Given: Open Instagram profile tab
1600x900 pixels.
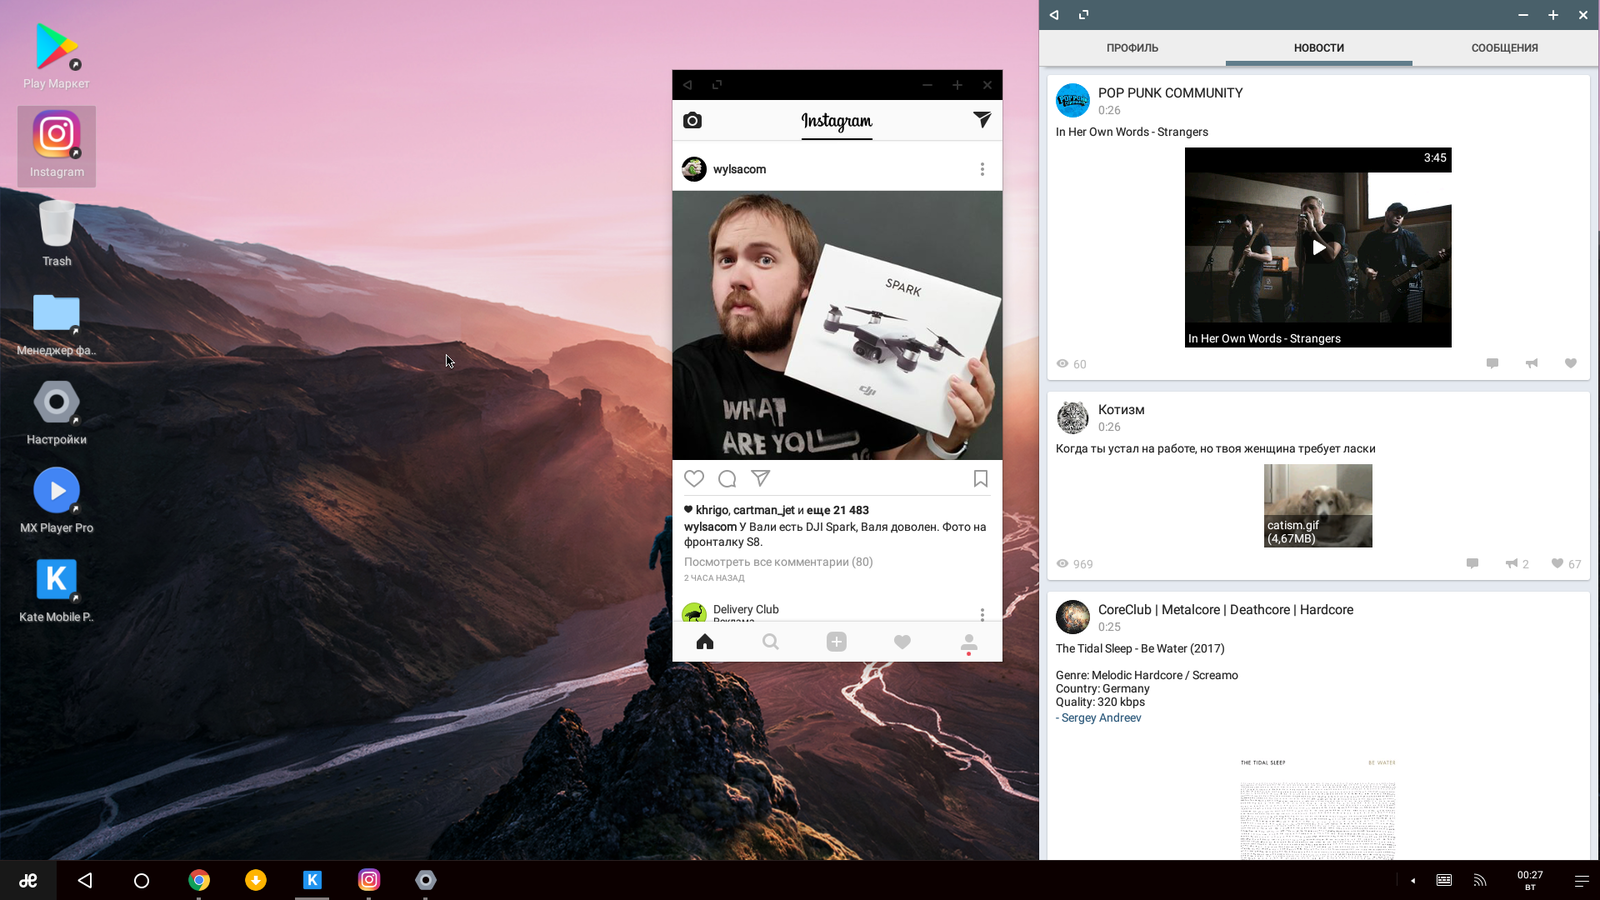Looking at the screenshot, I should (x=968, y=642).
